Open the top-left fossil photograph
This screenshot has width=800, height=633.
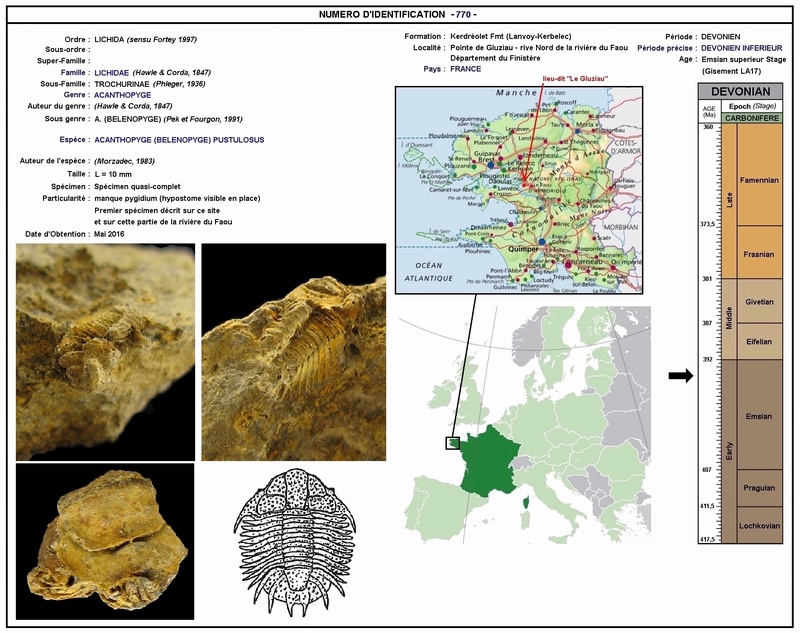click(x=105, y=352)
